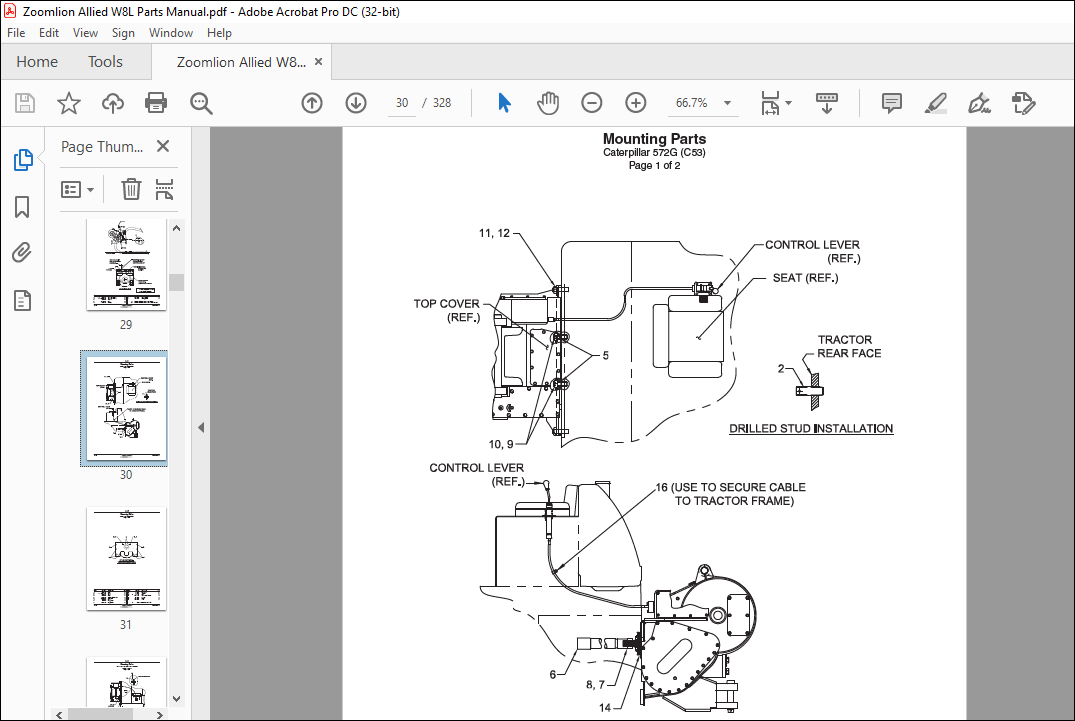Click the current page number field
Screen dimensions: 1075x721
click(x=402, y=103)
